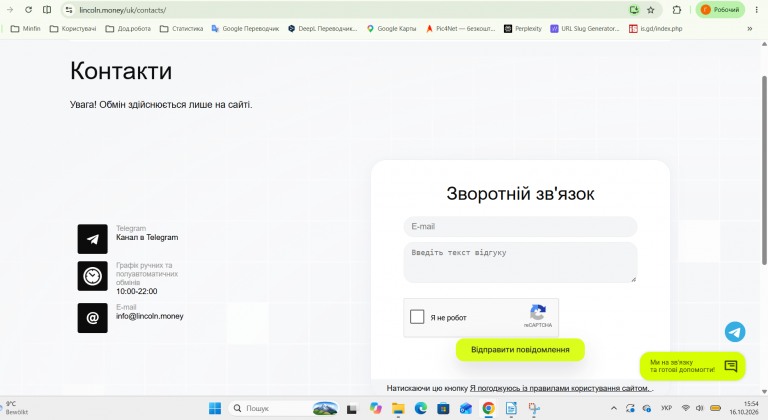Switch to Chrome in the taskbar

488,408
